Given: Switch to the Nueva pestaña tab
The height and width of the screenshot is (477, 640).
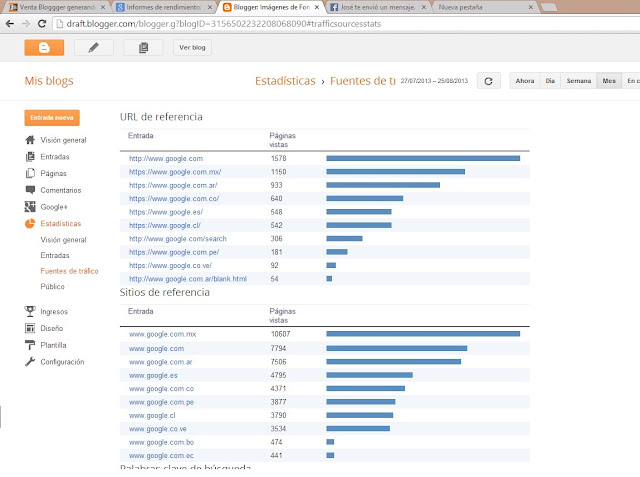Looking at the screenshot, I should click(x=485, y=7).
